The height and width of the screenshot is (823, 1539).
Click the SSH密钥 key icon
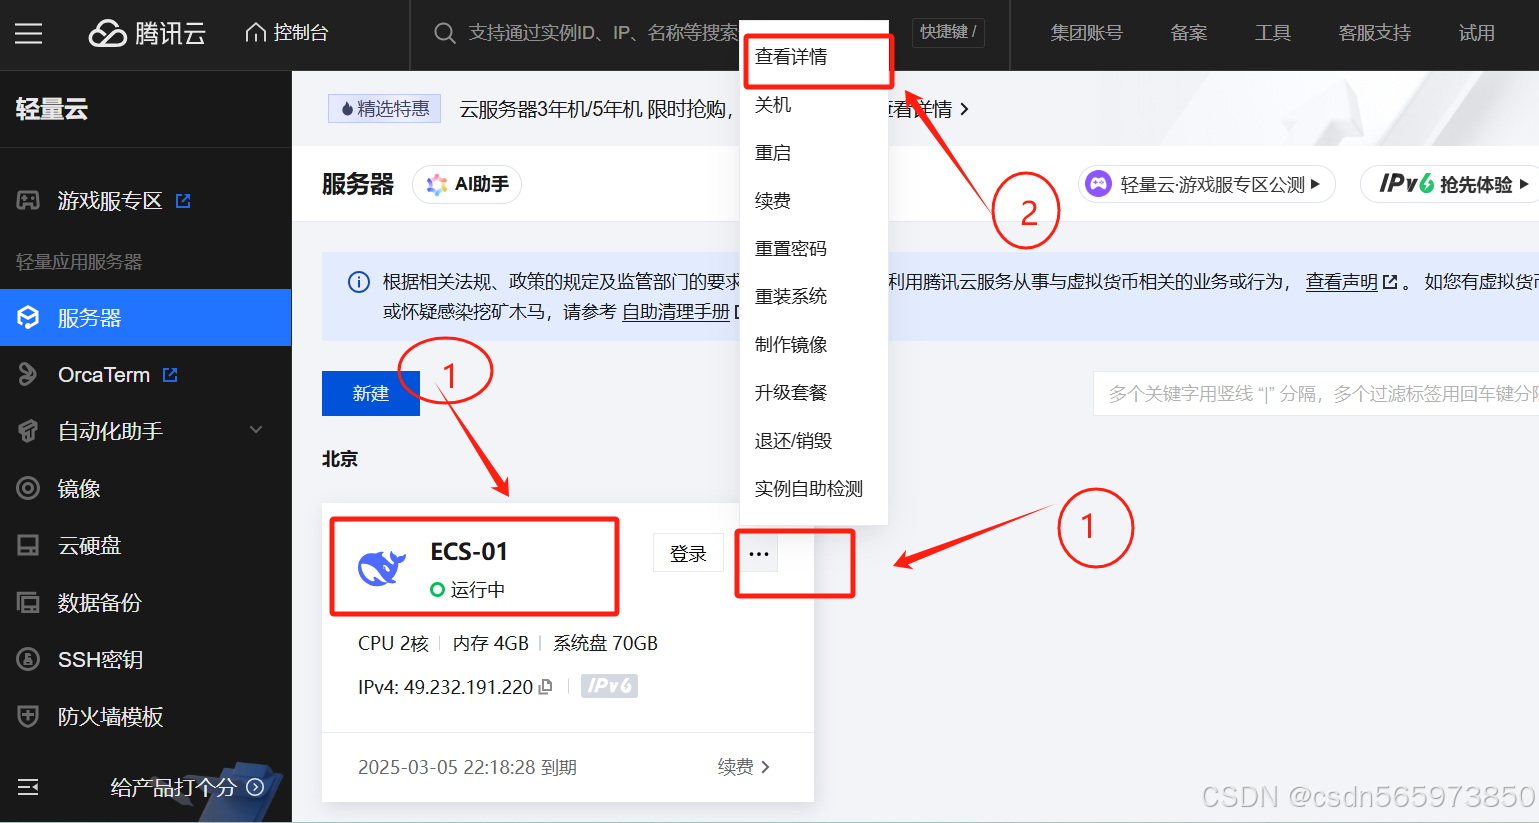28,660
